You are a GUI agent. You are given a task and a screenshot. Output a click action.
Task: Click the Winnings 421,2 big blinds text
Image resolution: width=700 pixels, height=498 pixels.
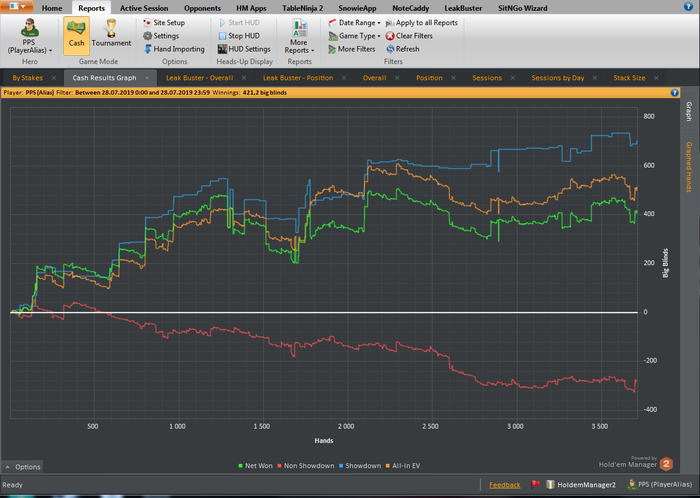point(249,92)
